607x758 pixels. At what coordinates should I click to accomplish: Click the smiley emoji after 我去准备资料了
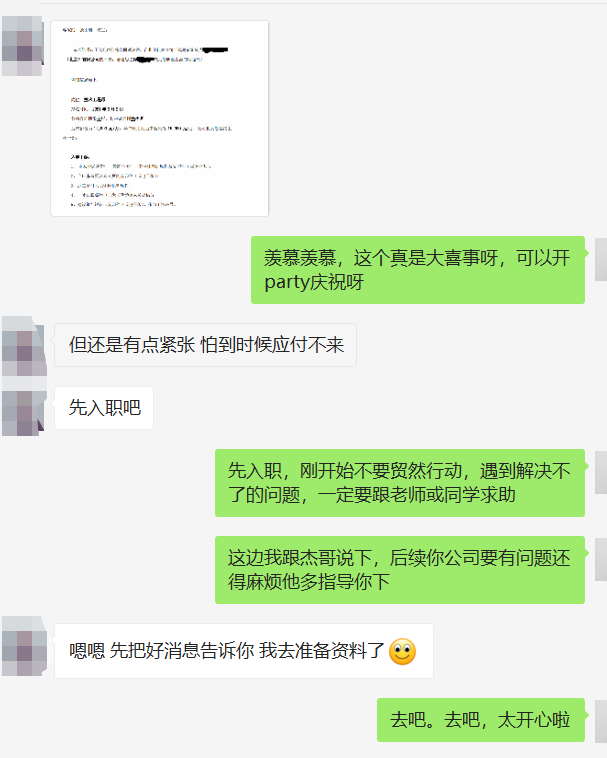(x=402, y=652)
